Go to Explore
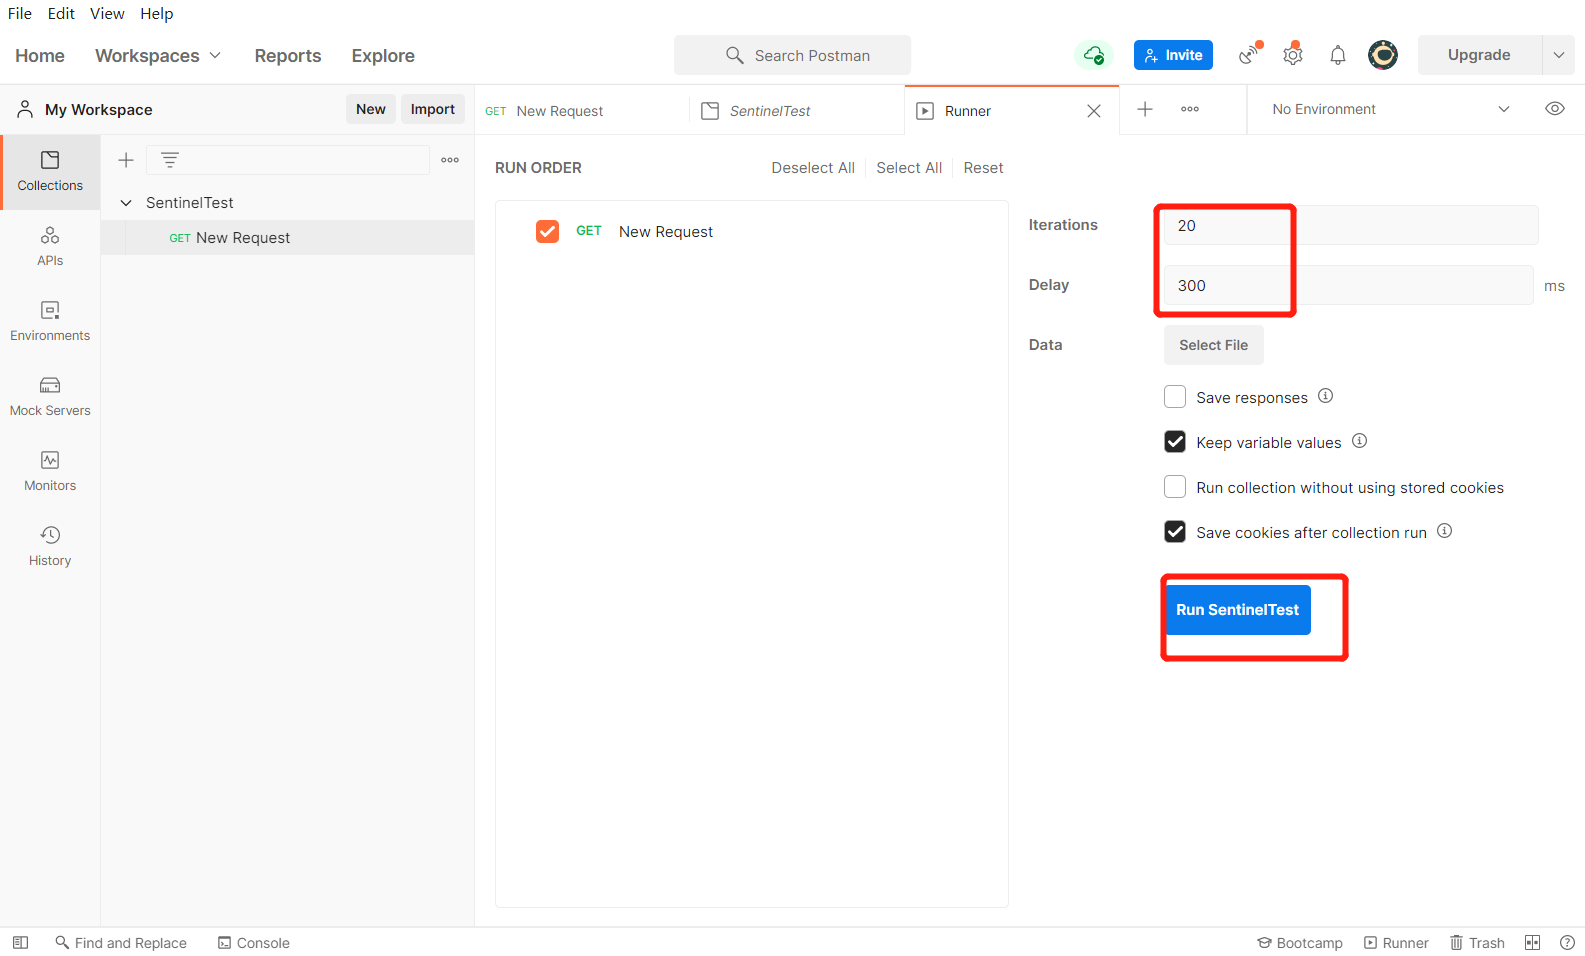 [x=383, y=56]
